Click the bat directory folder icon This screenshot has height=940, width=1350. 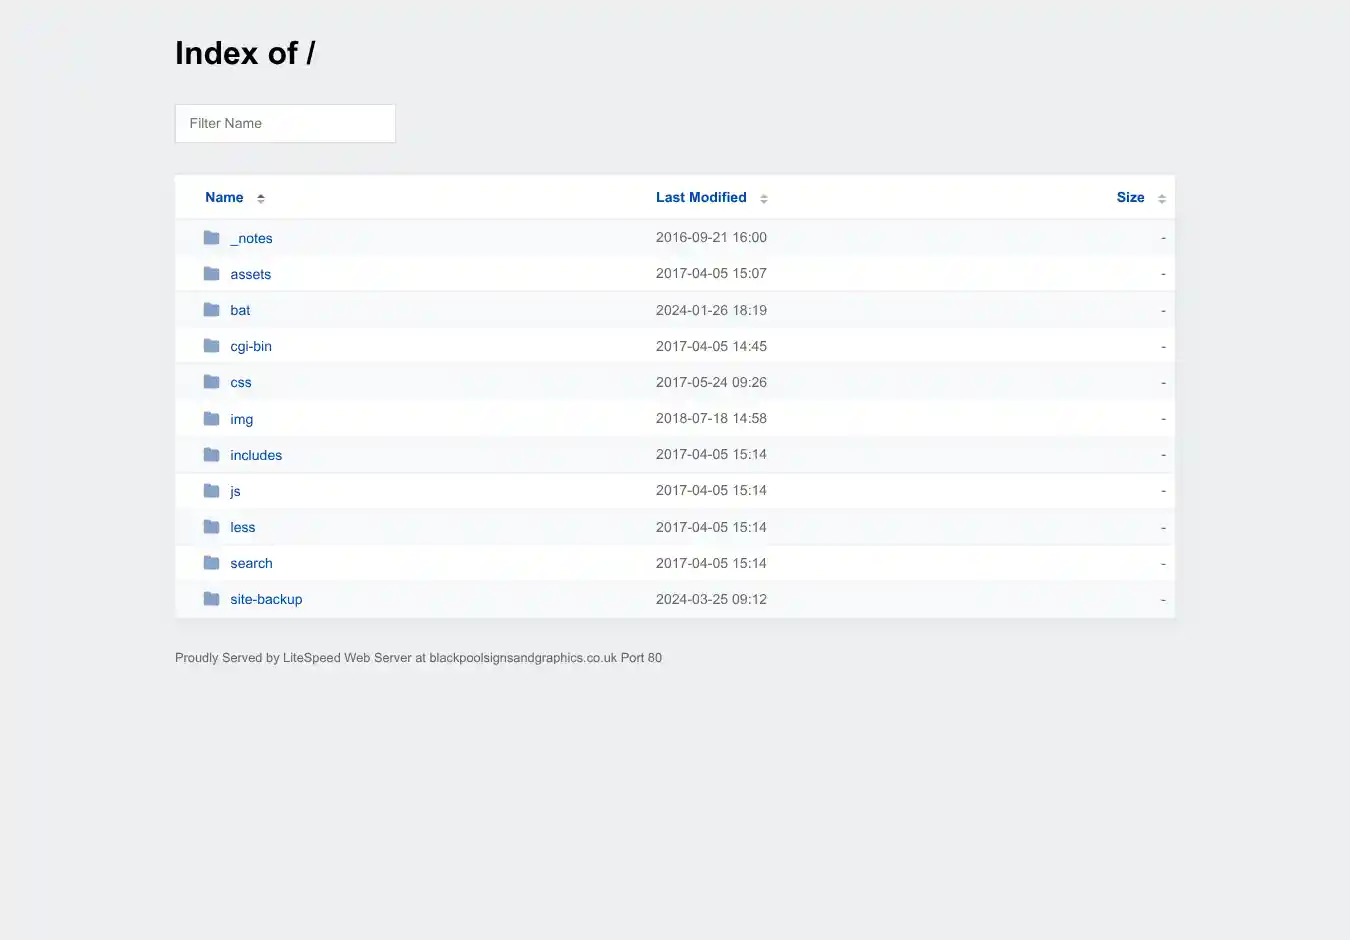pyautogui.click(x=211, y=310)
